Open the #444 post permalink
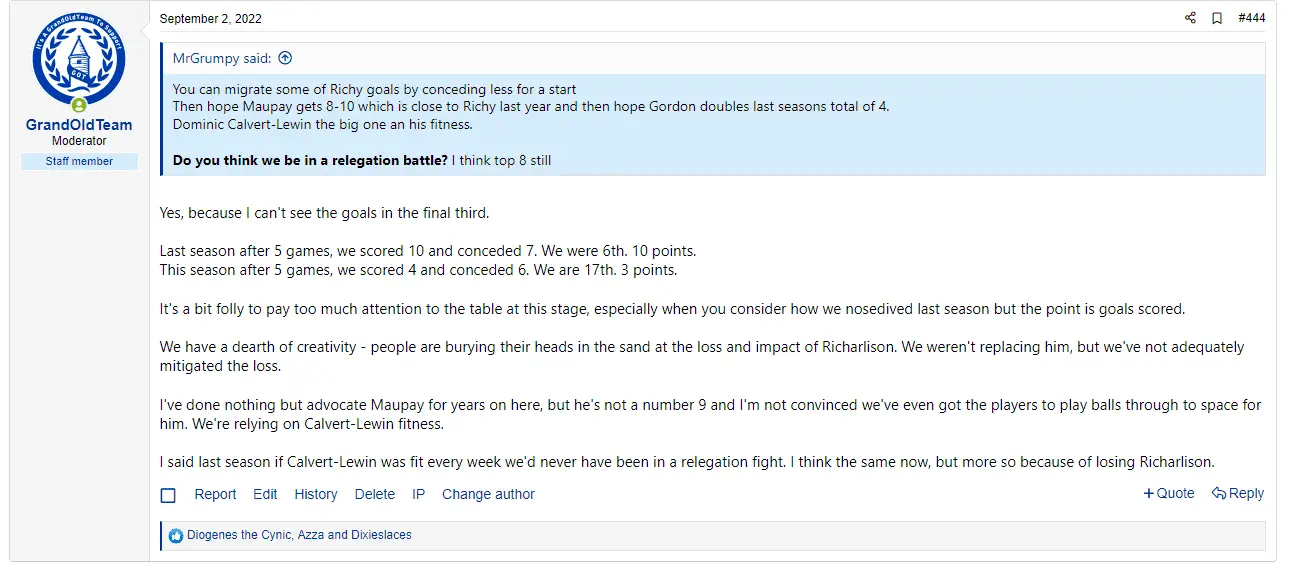This screenshot has height=563, width=1289. (x=1251, y=18)
